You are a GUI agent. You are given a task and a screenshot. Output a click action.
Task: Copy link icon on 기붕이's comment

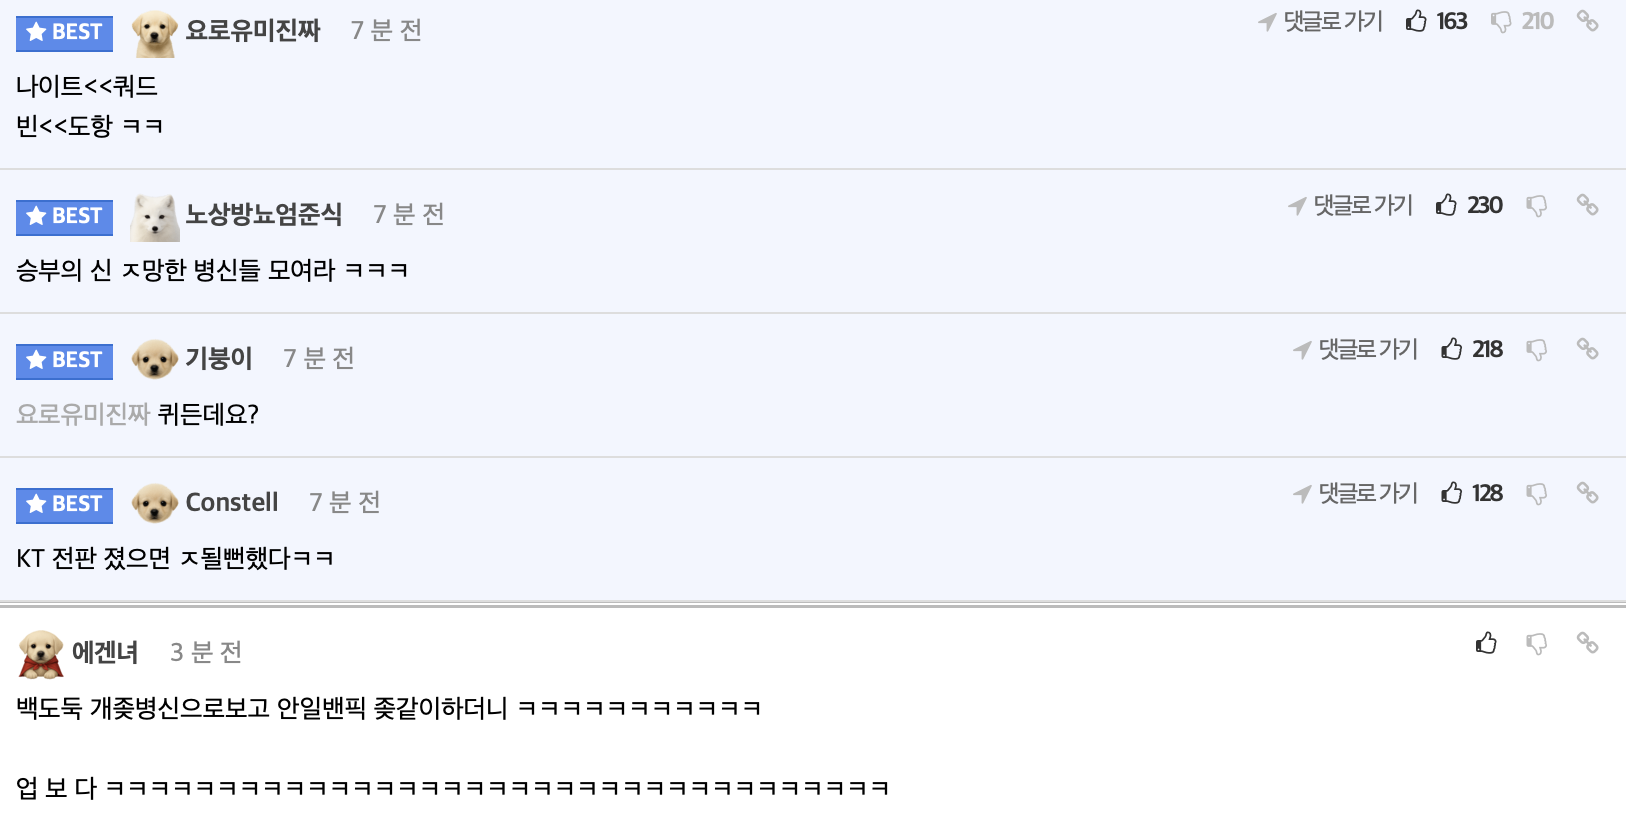1587,348
